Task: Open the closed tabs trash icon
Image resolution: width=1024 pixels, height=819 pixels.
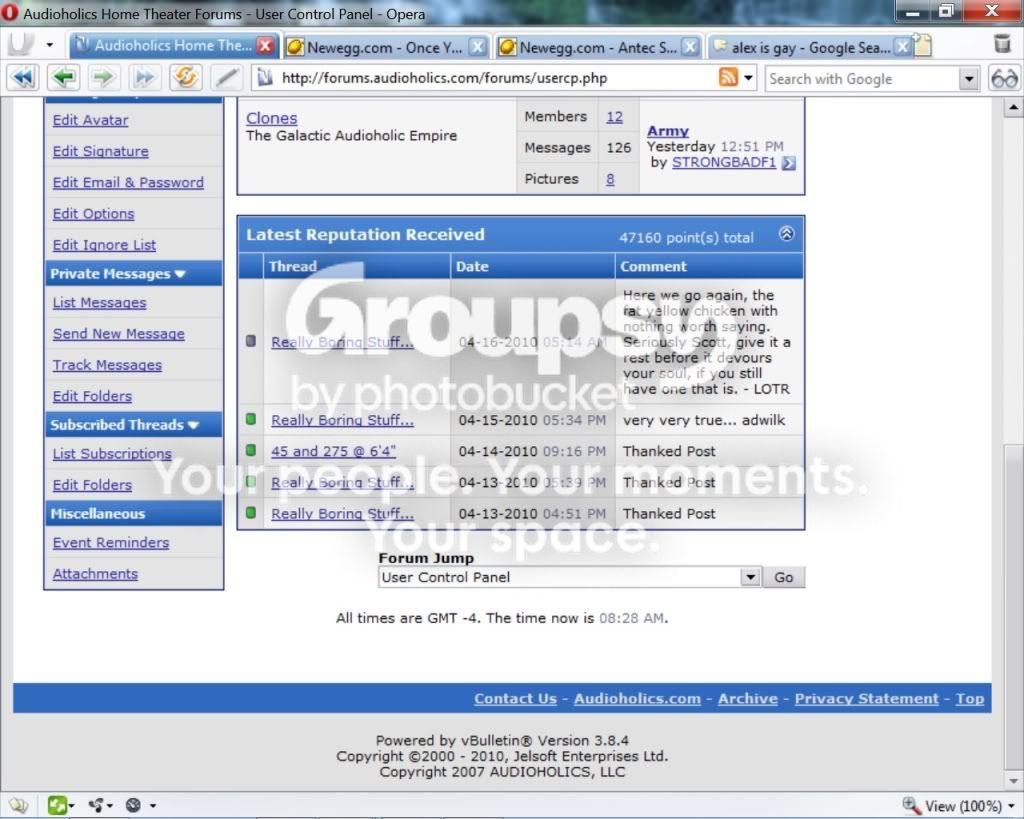Action: pyautogui.click(x=1002, y=44)
